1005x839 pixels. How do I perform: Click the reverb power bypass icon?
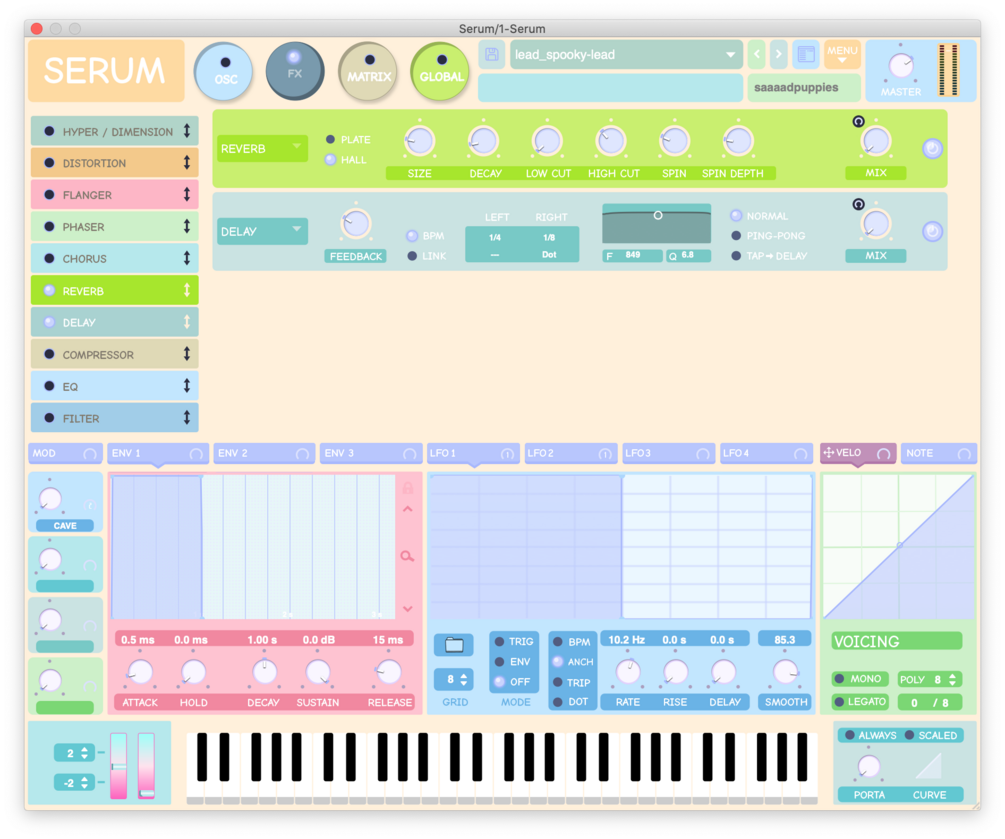933,149
